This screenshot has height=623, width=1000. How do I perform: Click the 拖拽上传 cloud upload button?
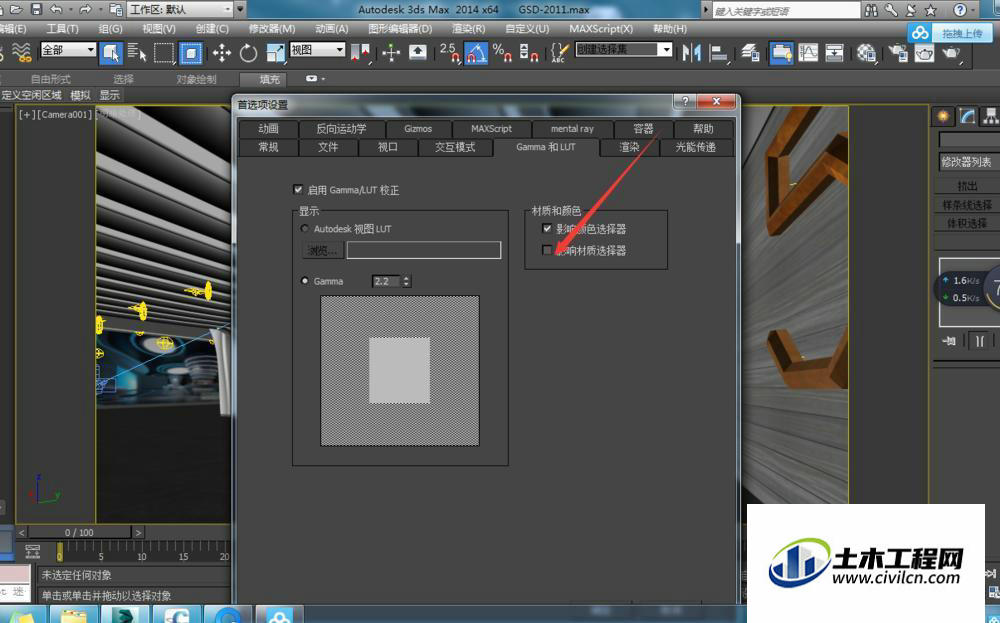tap(950, 33)
